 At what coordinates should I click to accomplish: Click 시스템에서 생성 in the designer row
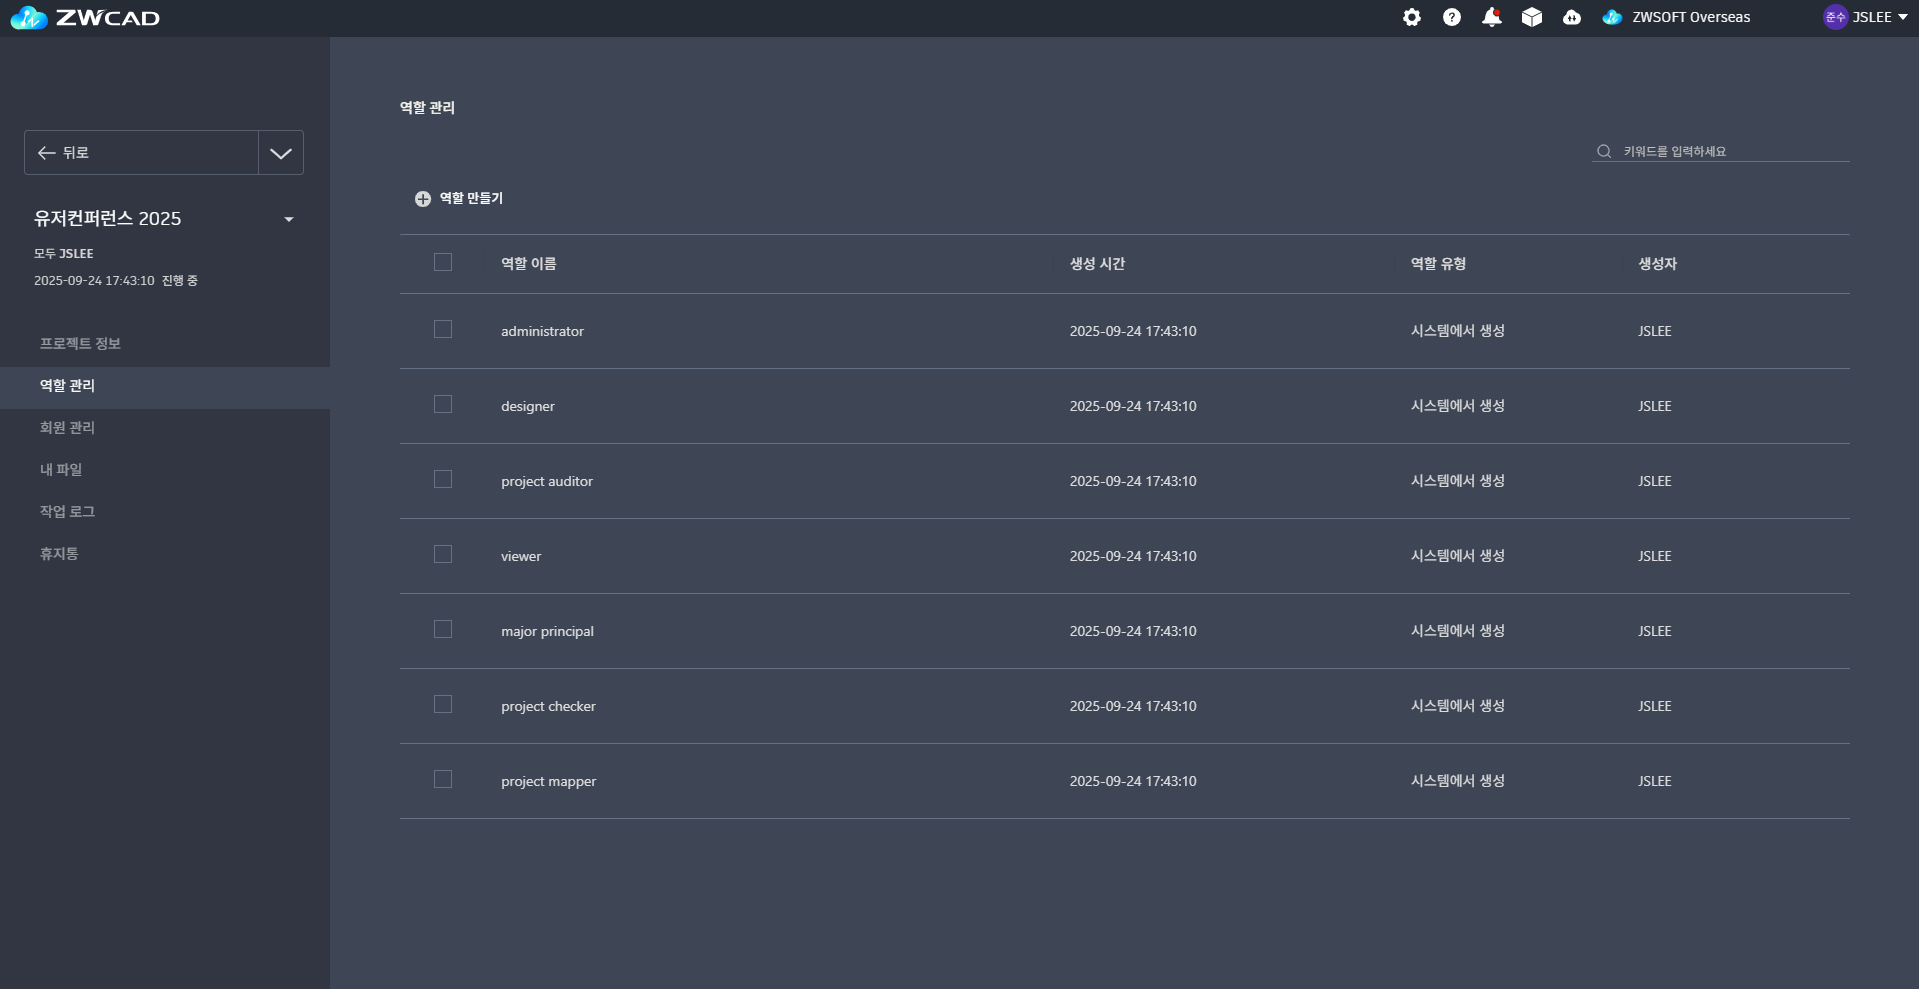coord(1457,406)
